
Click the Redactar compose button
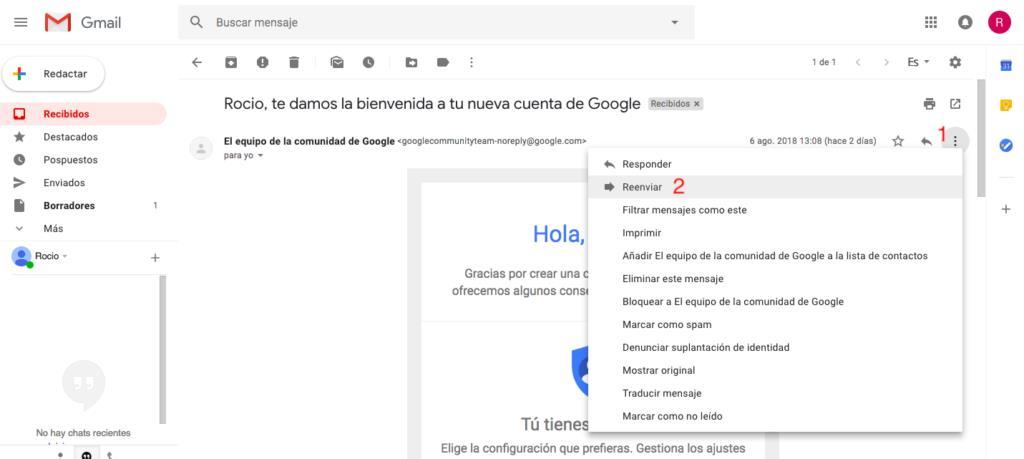(x=54, y=74)
